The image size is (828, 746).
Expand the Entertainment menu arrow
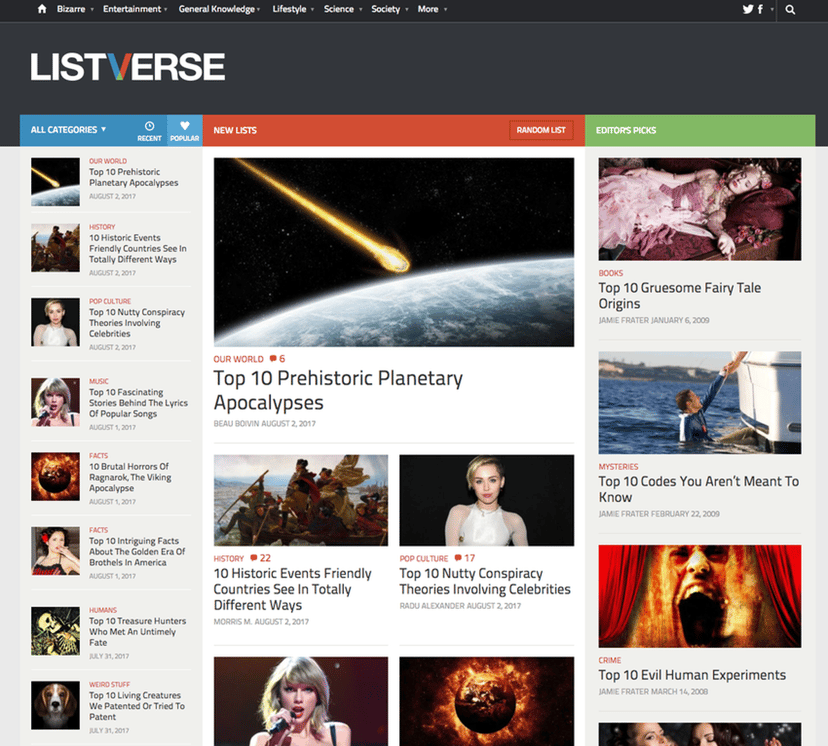click(166, 10)
